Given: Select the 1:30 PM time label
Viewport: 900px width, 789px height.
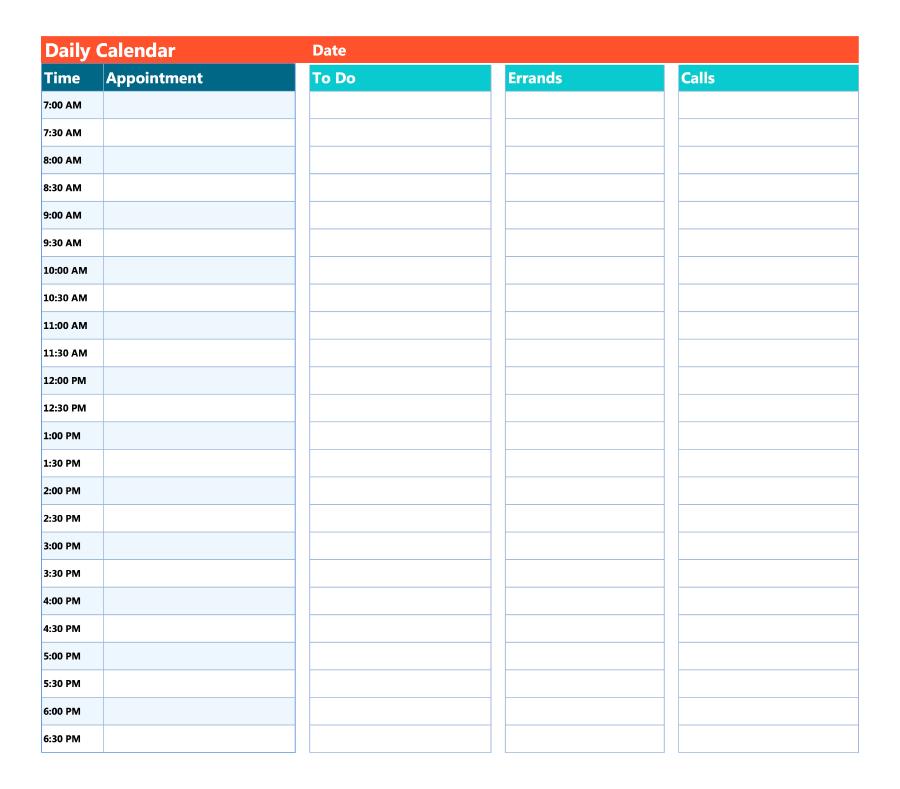Looking at the screenshot, I should pyautogui.click(x=62, y=463).
